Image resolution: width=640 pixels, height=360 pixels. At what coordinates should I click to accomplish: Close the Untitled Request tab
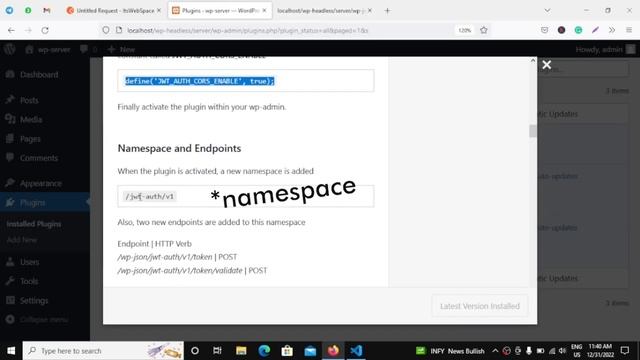[x=159, y=11]
